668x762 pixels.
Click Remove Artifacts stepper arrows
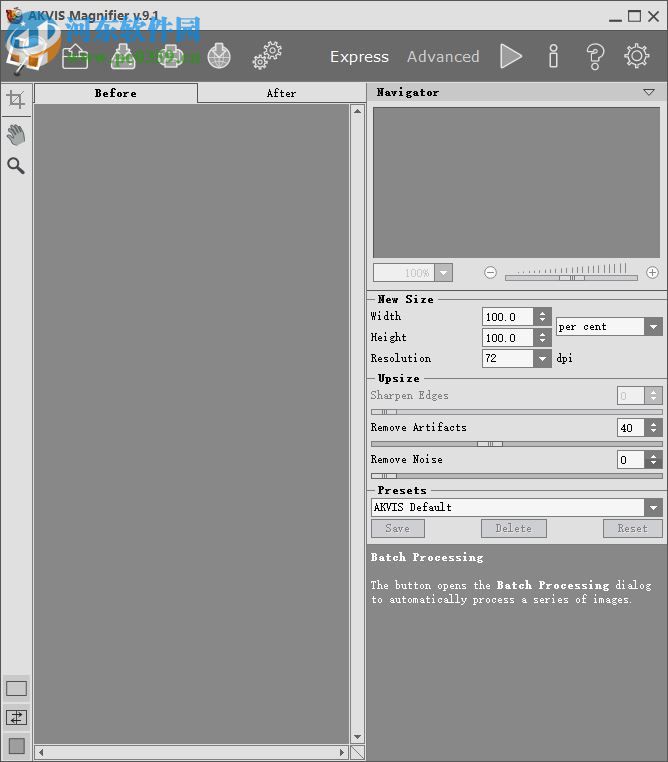coord(653,428)
